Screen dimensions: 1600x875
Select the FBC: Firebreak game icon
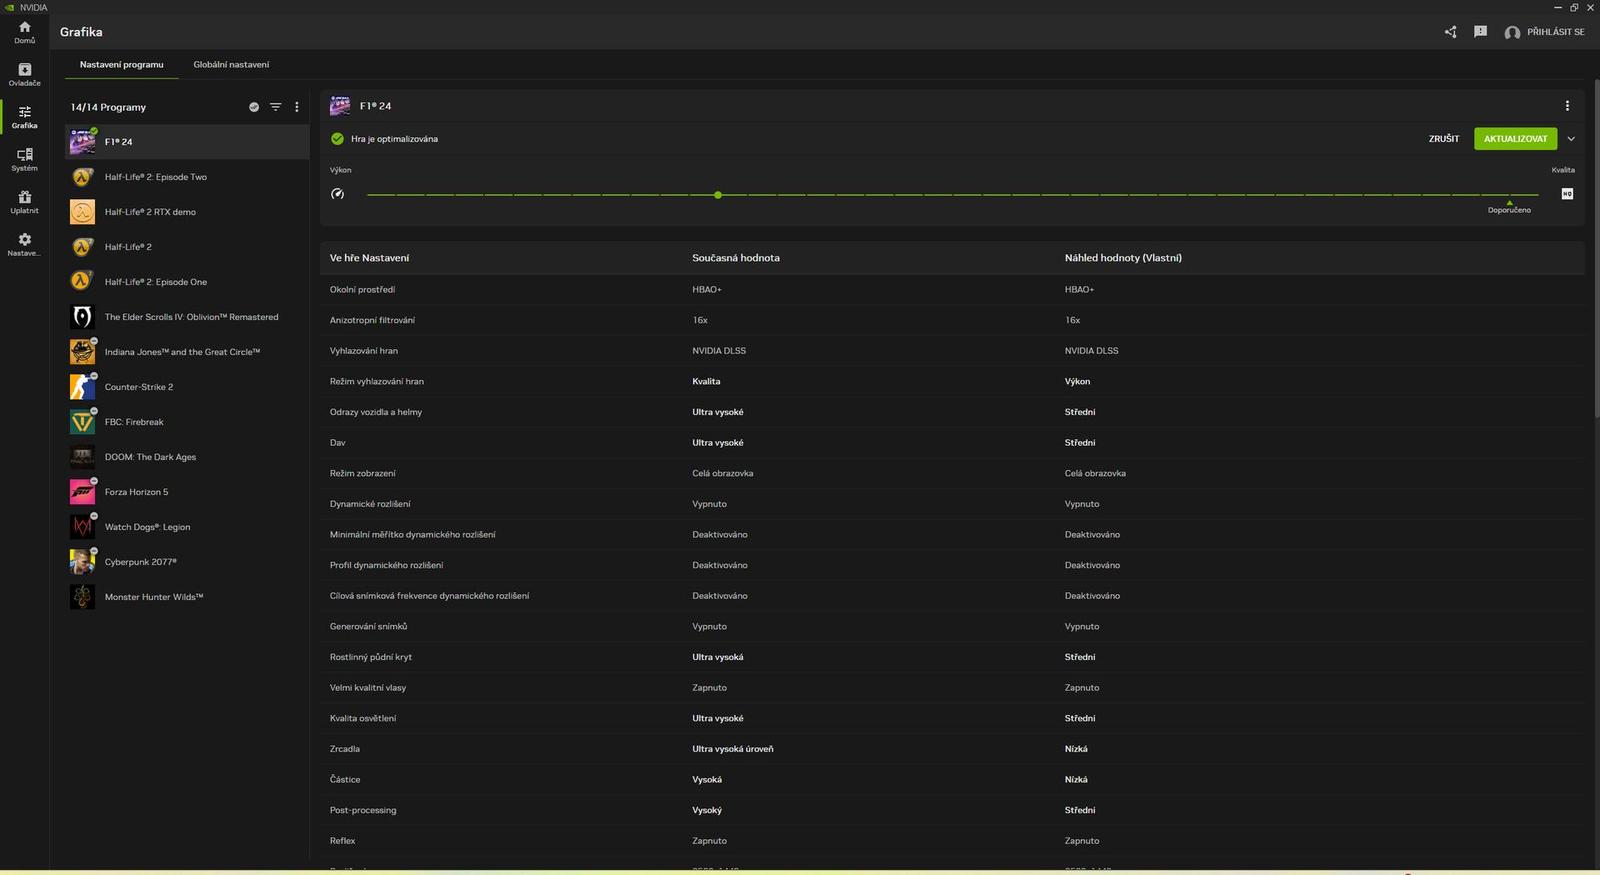(x=82, y=422)
